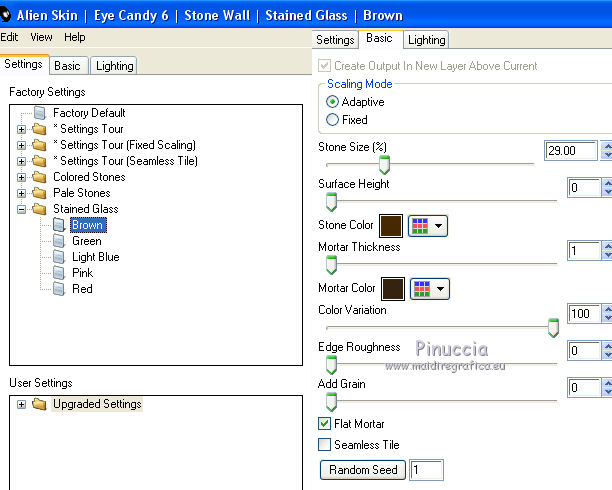Click the Stone Color palette grid icon

click(420, 226)
